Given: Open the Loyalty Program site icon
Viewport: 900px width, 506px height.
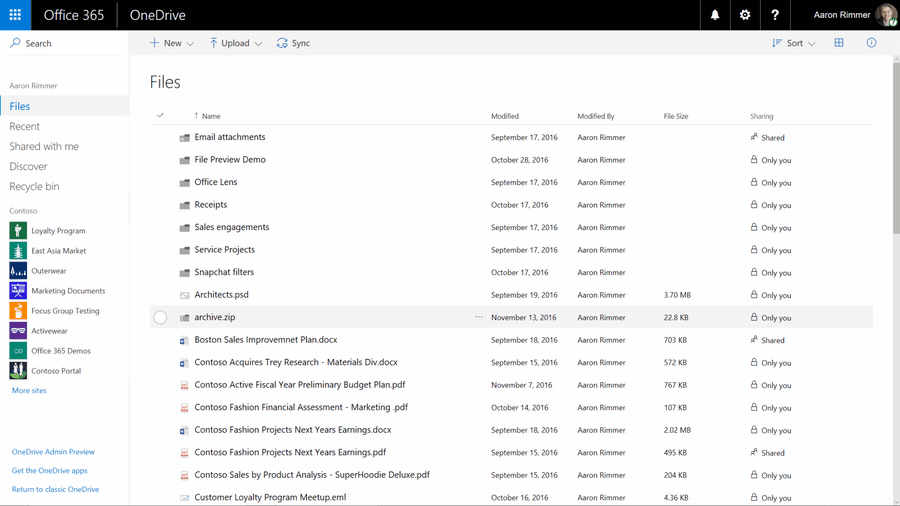Looking at the screenshot, I should pos(18,230).
